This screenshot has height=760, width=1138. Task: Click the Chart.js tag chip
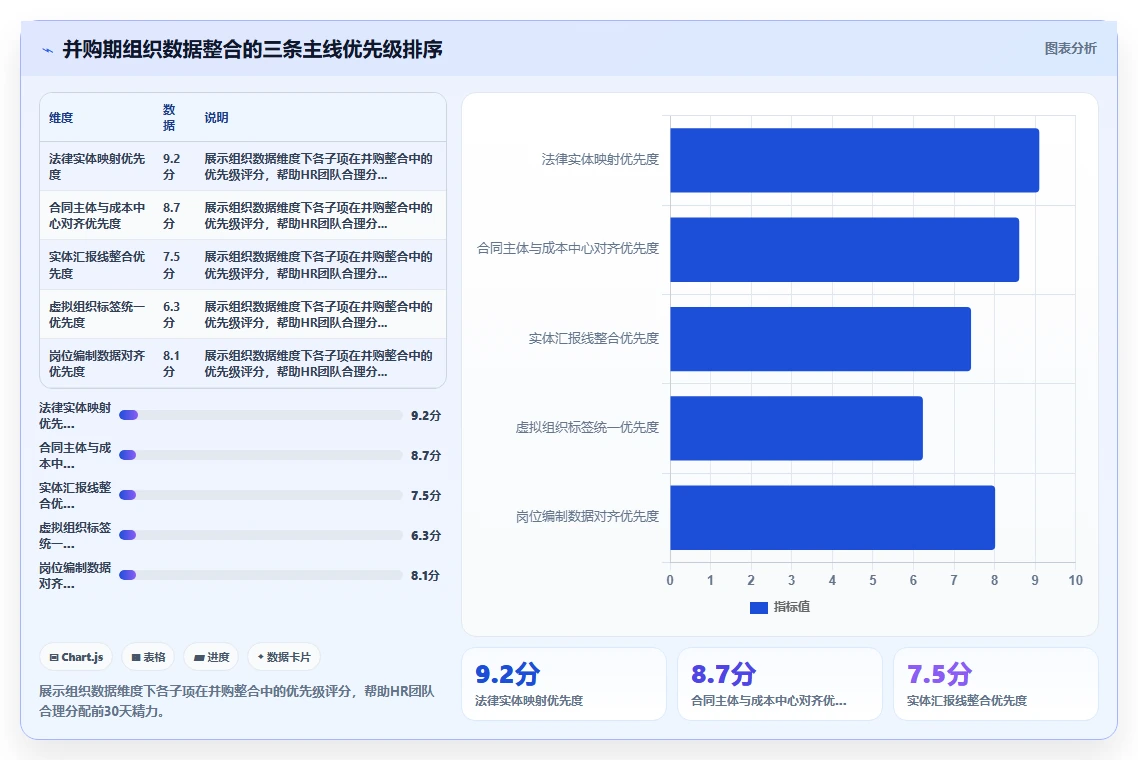pos(76,657)
